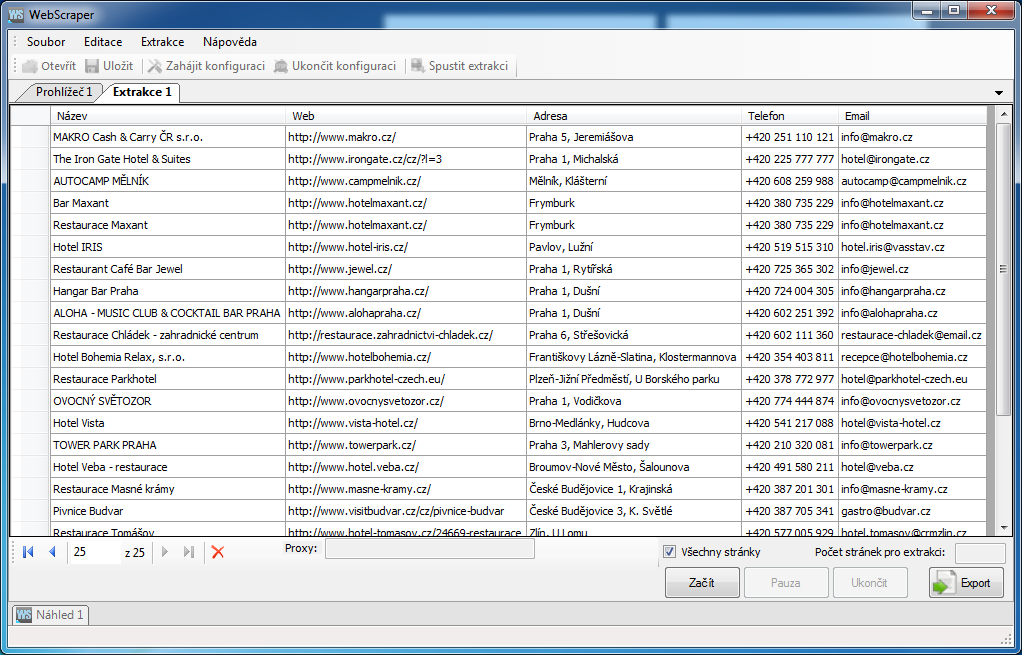Image resolution: width=1022 pixels, height=655 pixels.
Task: Click the WebScraper title bar icon
Action: [x=17, y=14]
